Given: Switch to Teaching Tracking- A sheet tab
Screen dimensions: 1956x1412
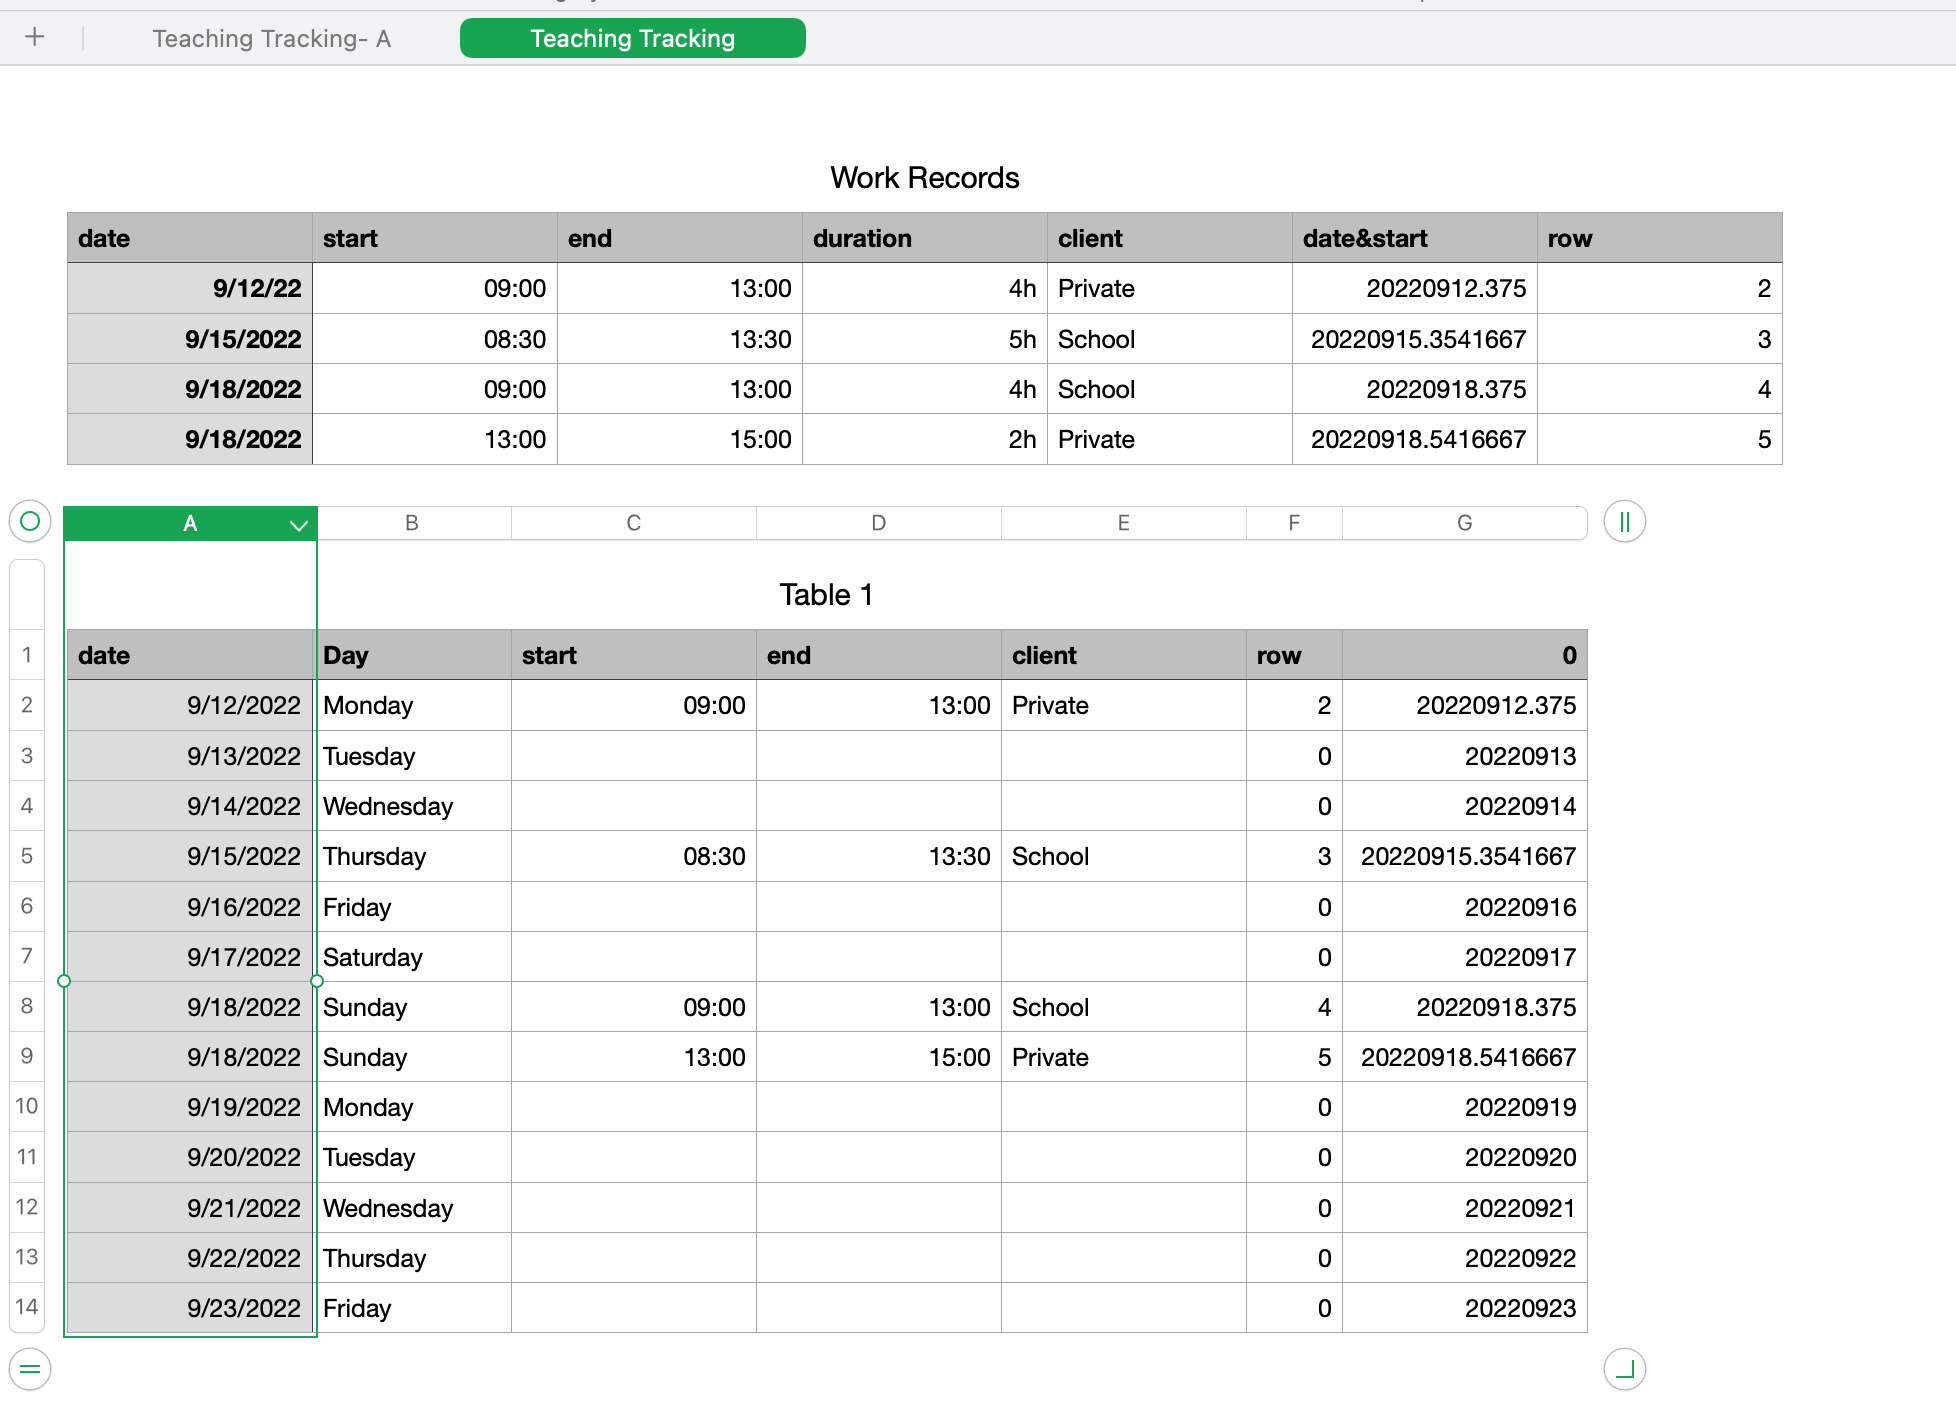Looking at the screenshot, I should tap(271, 39).
